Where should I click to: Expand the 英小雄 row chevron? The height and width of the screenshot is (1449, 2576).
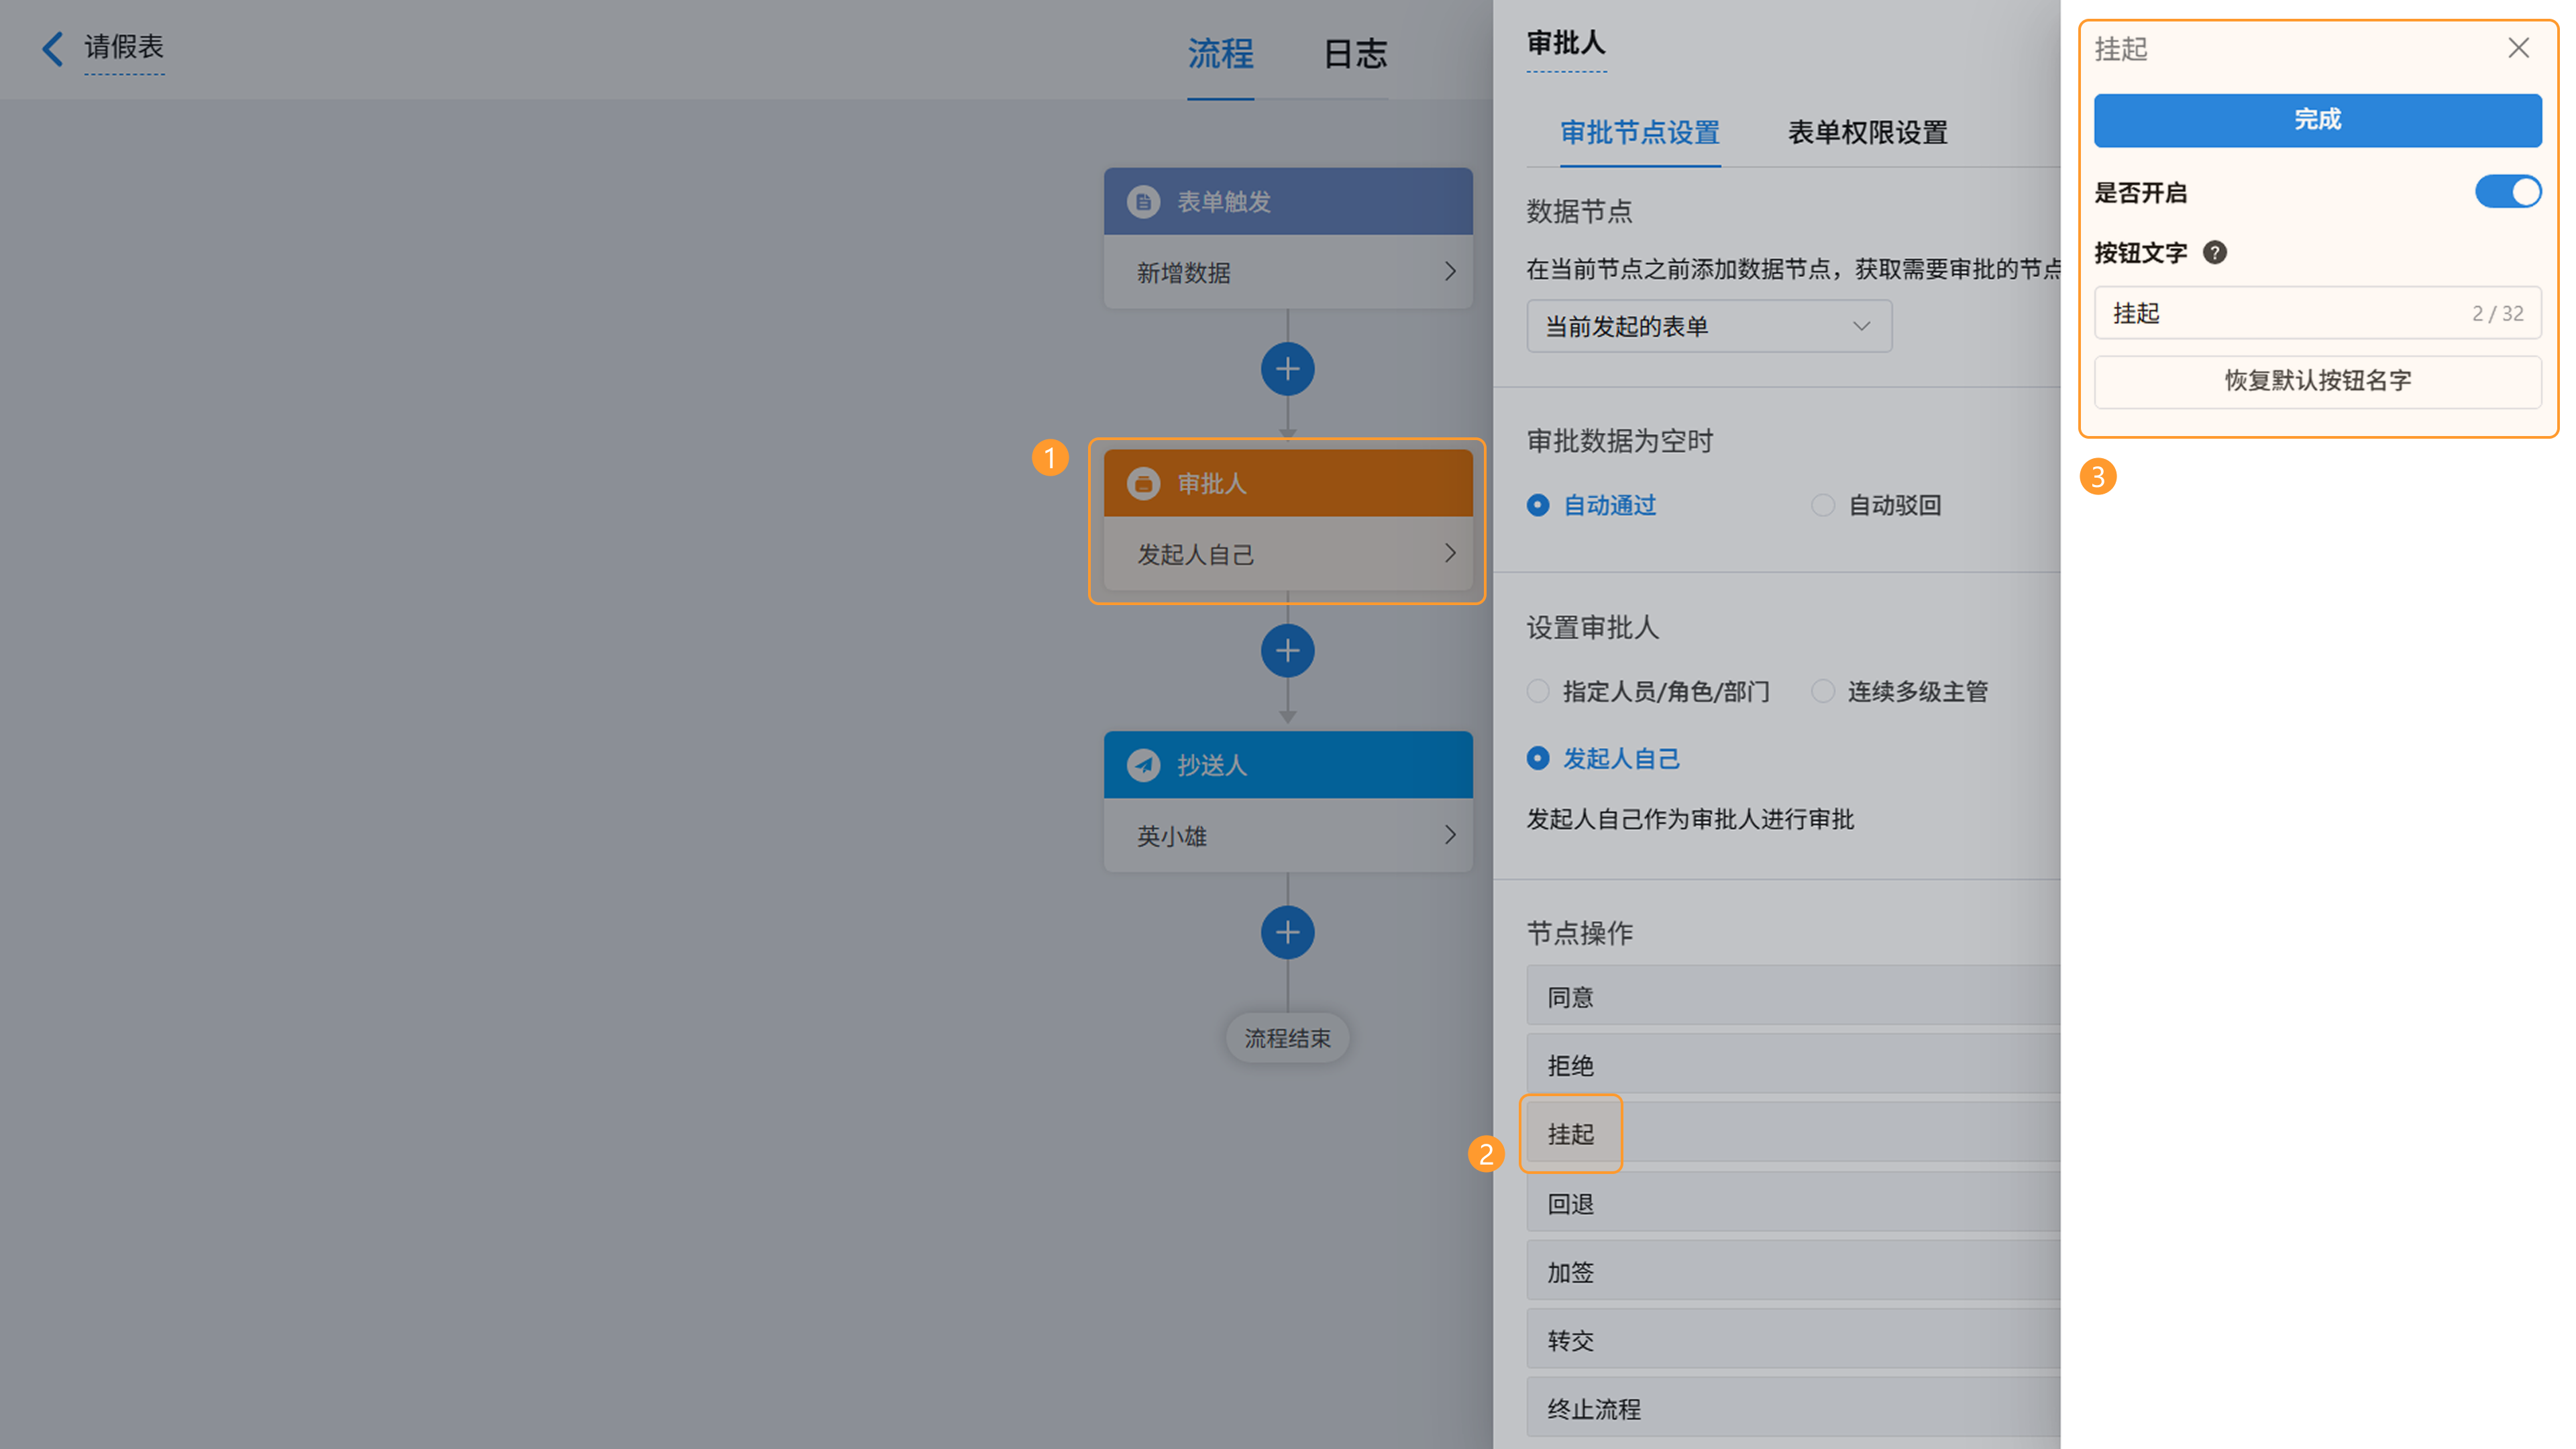coord(1449,835)
